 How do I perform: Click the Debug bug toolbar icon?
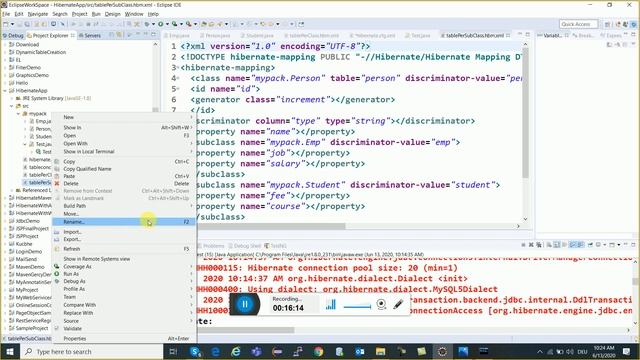[x=147, y=24]
